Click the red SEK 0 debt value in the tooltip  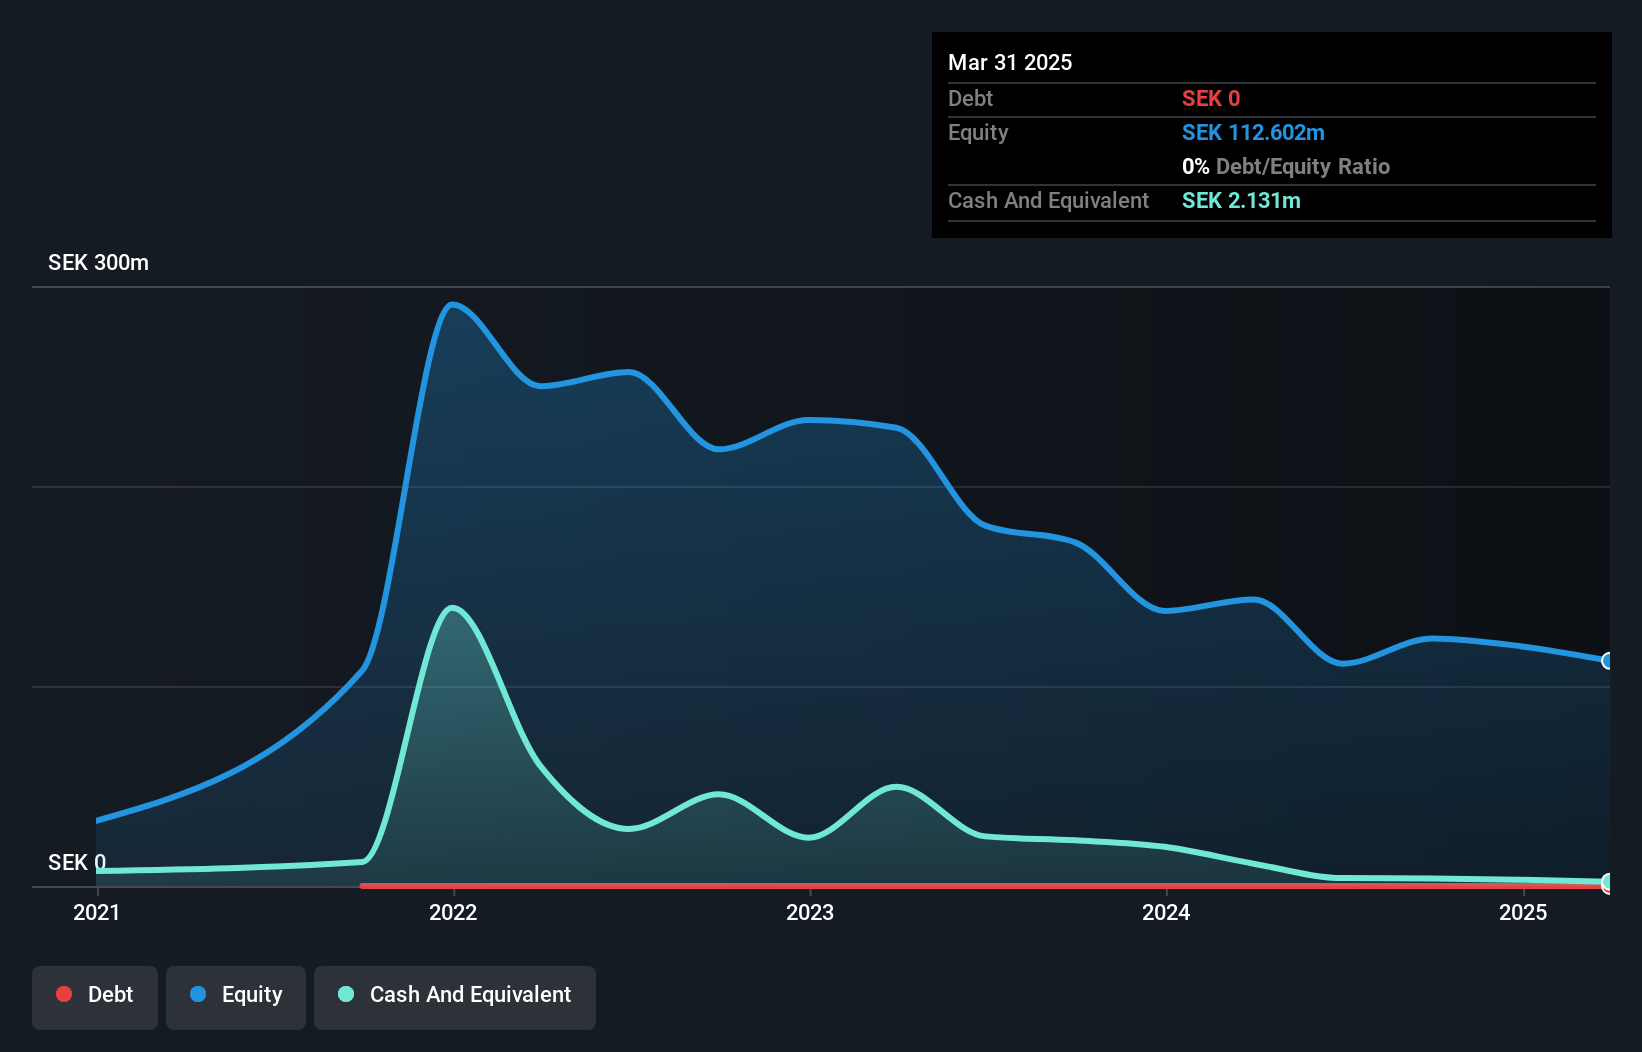point(1211,99)
